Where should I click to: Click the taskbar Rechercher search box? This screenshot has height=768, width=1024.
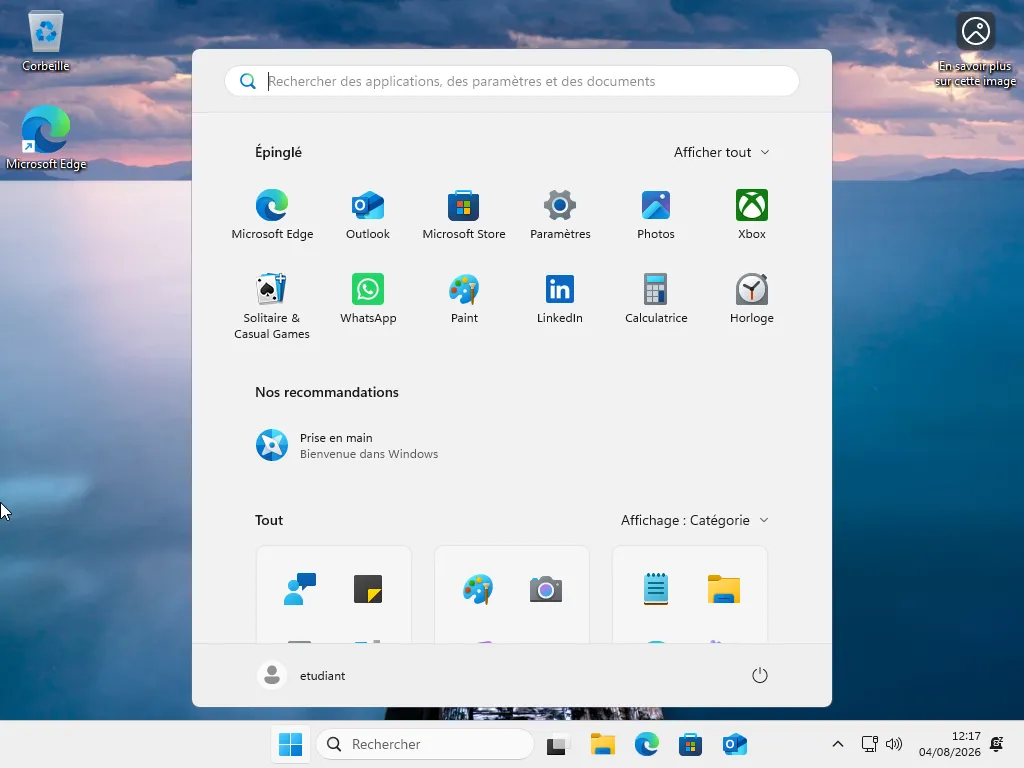click(425, 744)
